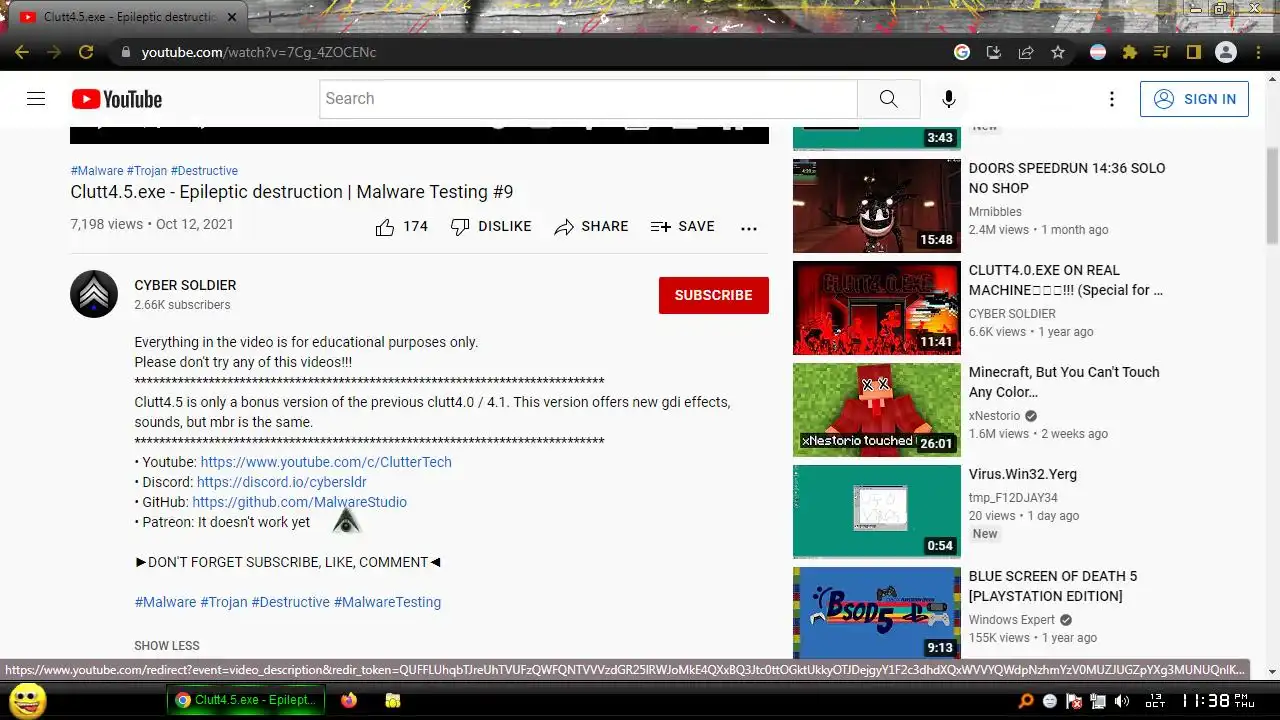Open YouTube settings three-dot menu
This screenshot has width=1280, height=720.
(1111, 99)
